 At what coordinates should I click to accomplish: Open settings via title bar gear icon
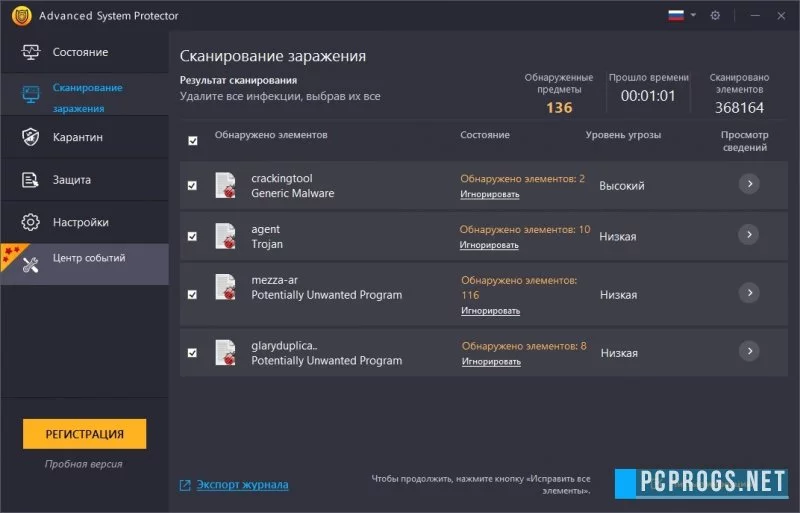pos(715,16)
